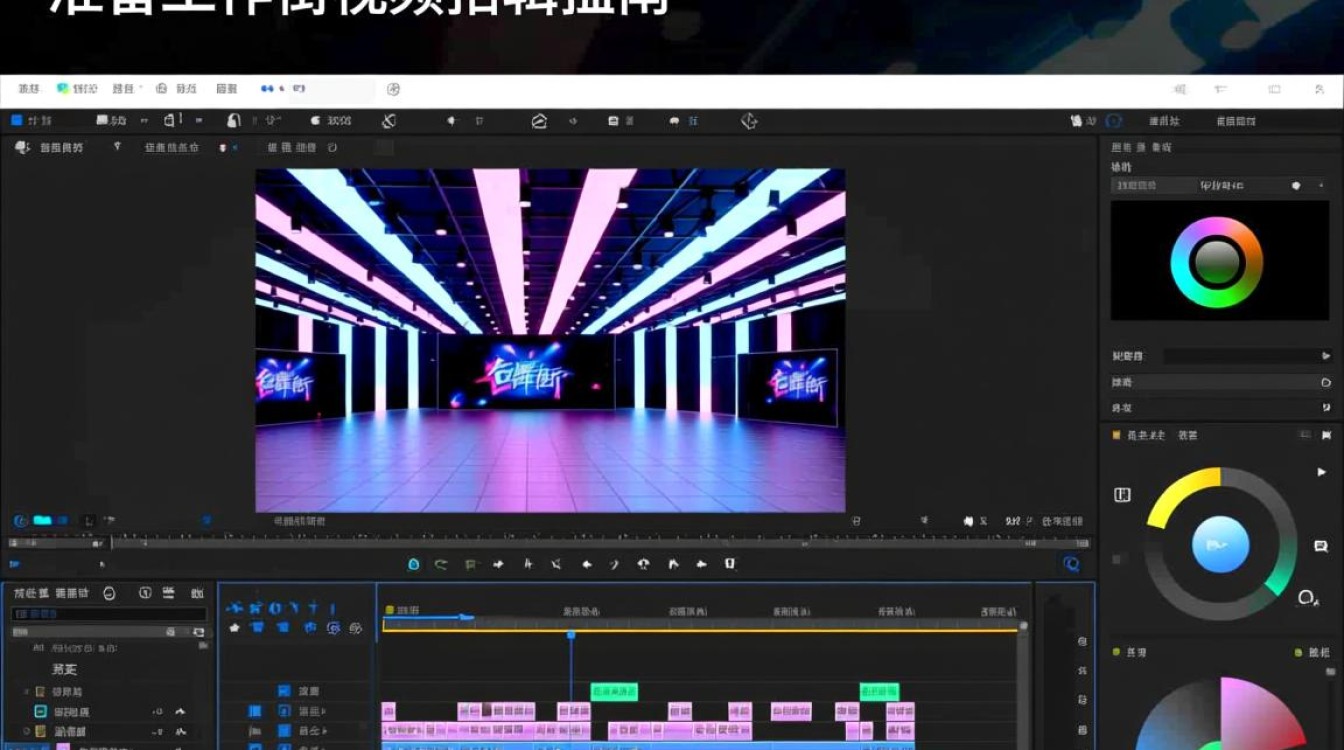Image resolution: width=1344 pixels, height=750 pixels.
Task: Click the yellow work-area bar above the tracks
Action: point(700,630)
